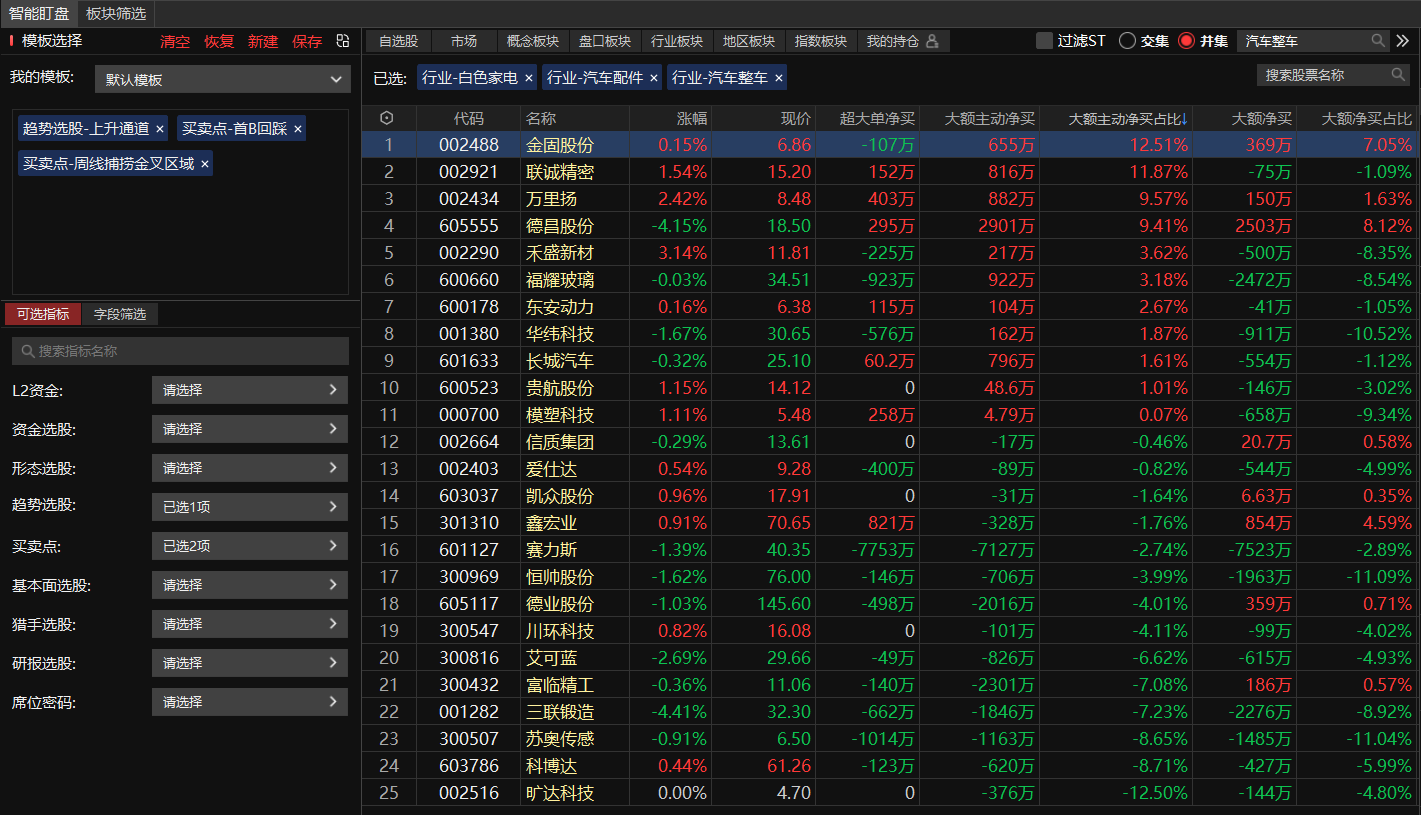Select the 赛力斯 stock row

(x=890, y=550)
